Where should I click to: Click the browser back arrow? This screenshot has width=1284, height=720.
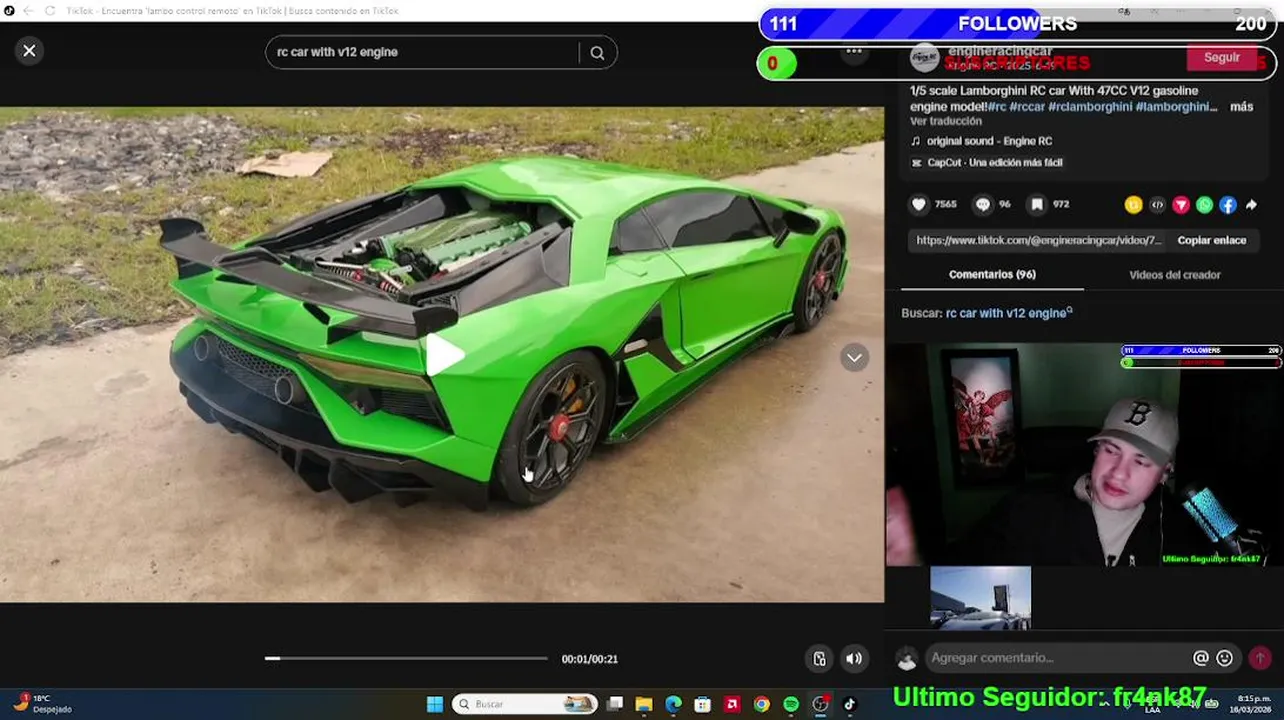(x=28, y=10)
